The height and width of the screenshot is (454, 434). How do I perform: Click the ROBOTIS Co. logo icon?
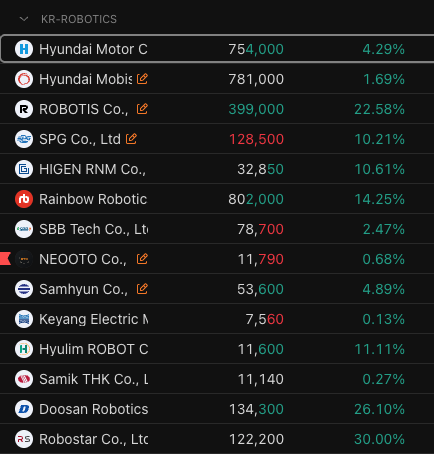click(x=24, y=109)
